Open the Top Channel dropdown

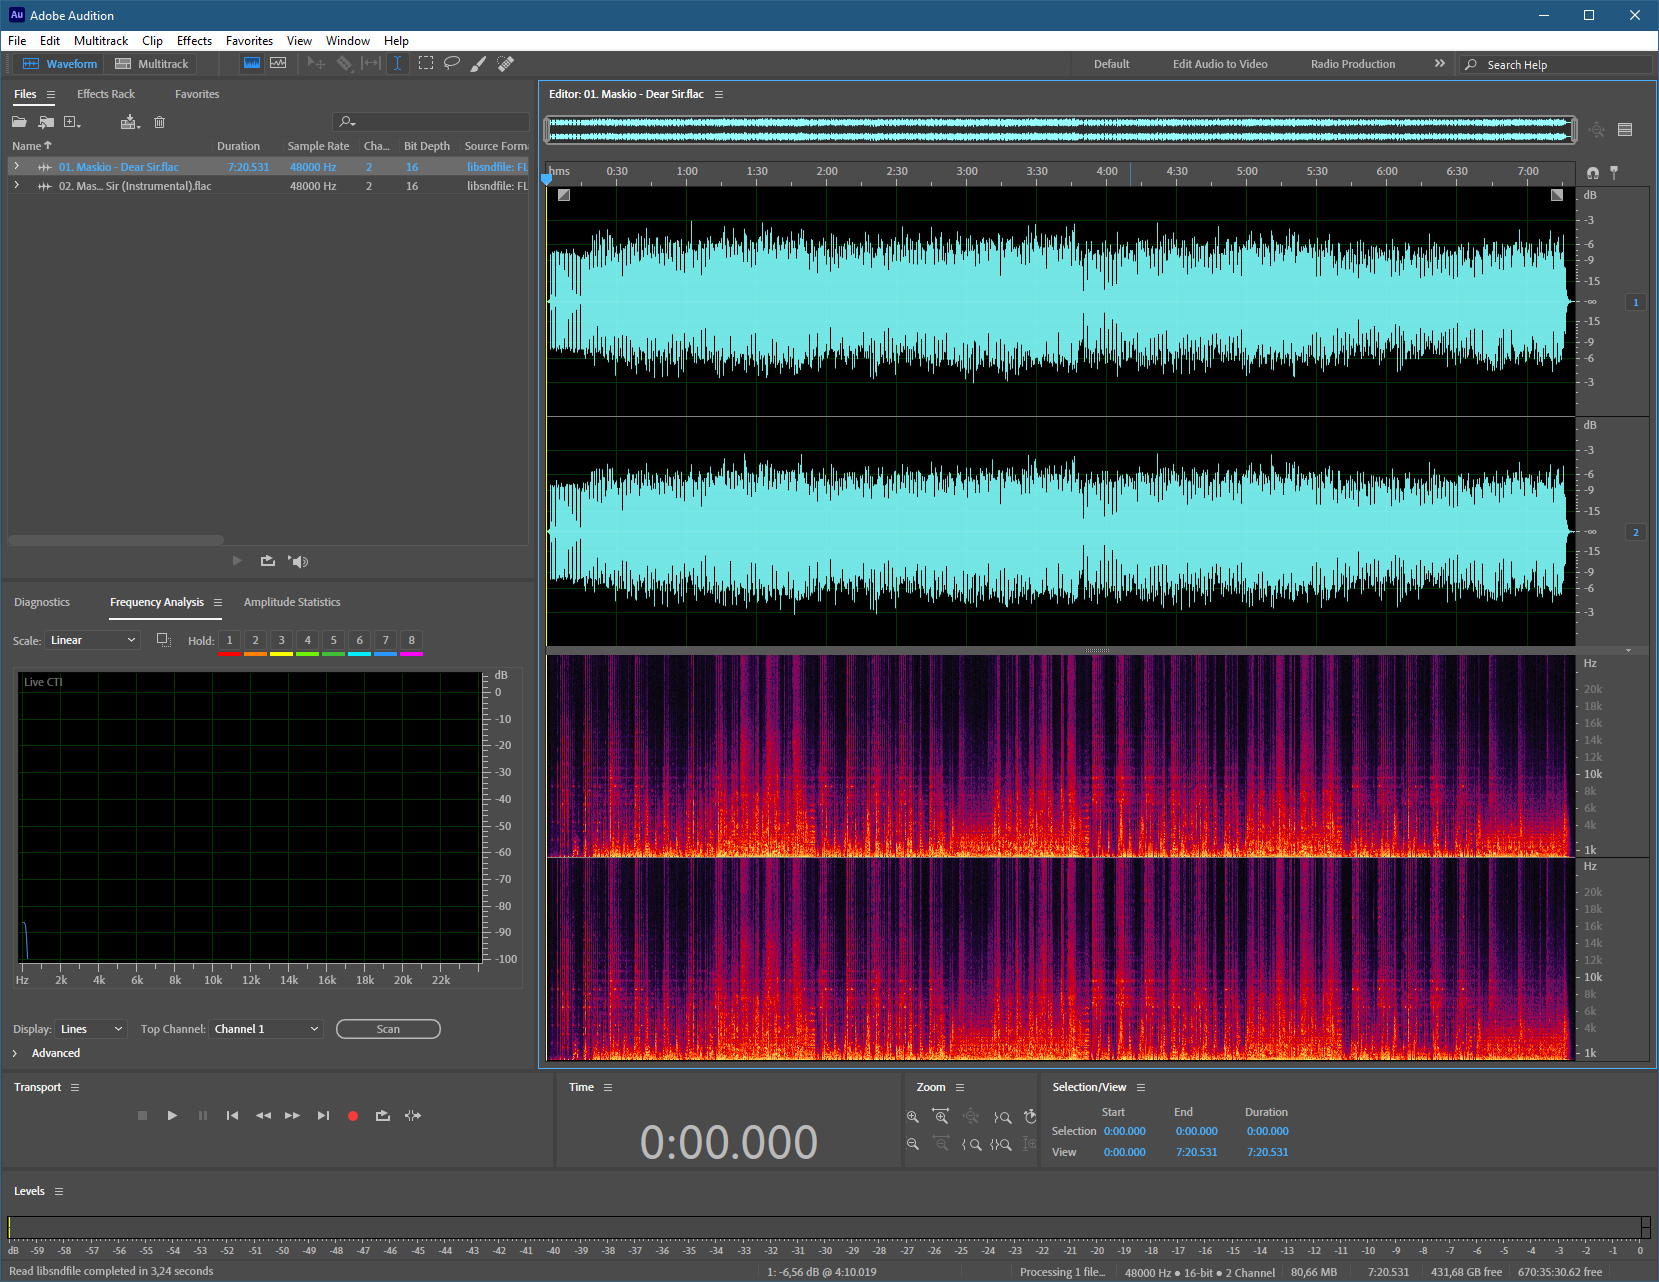click(266, 1029)
